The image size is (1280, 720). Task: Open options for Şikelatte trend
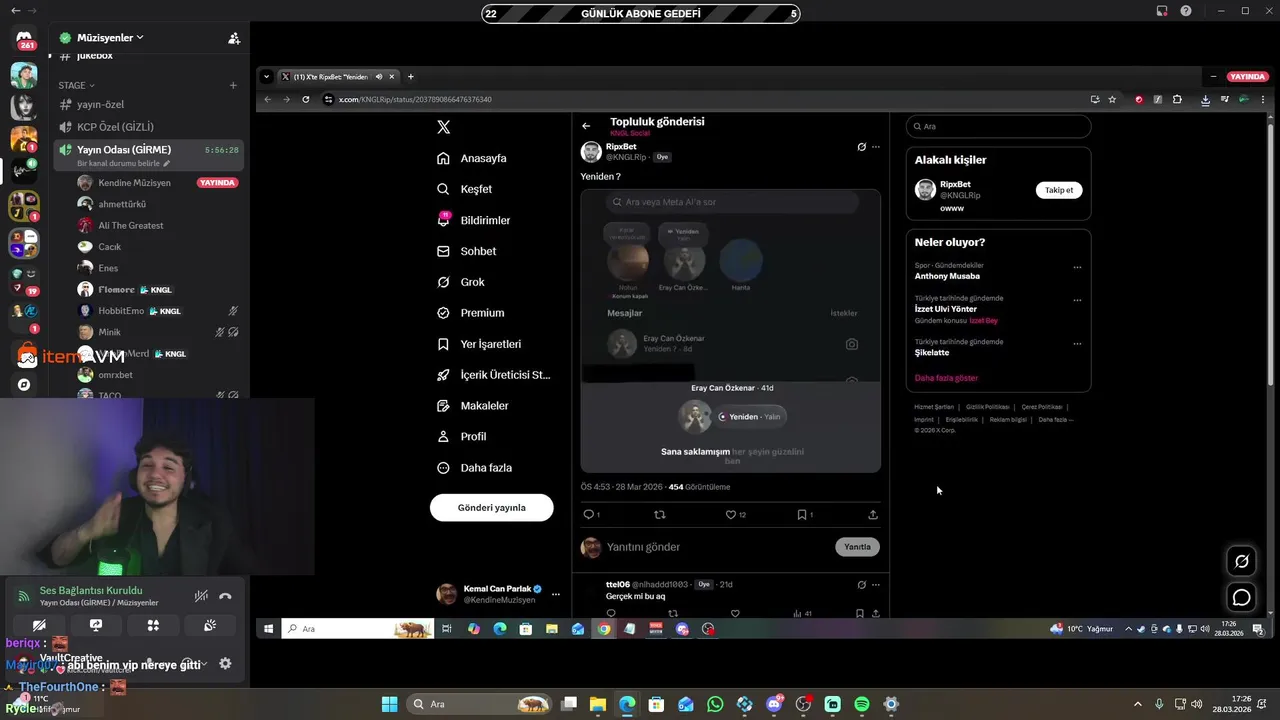(x=1077, y=343)
